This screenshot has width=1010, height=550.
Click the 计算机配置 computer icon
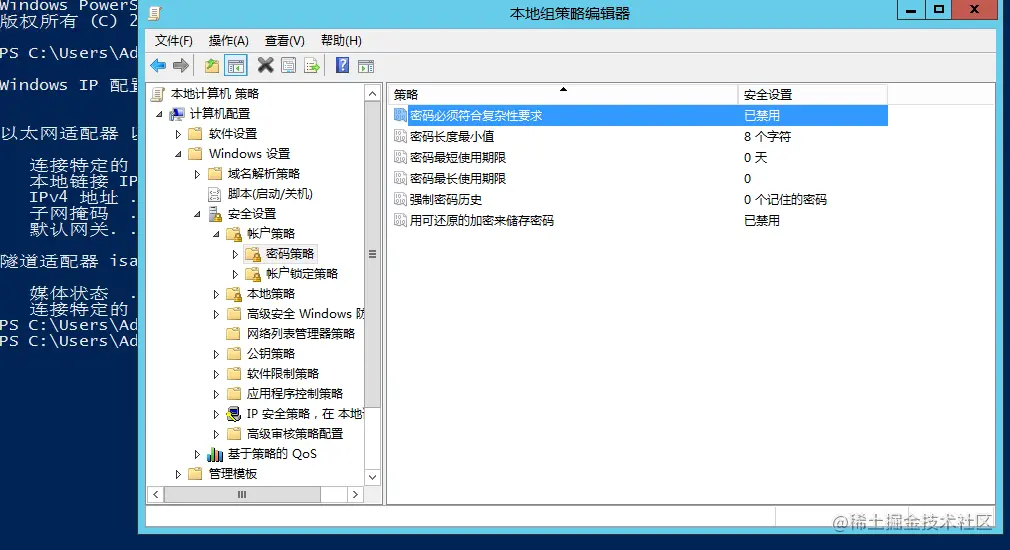click(176, 114)
